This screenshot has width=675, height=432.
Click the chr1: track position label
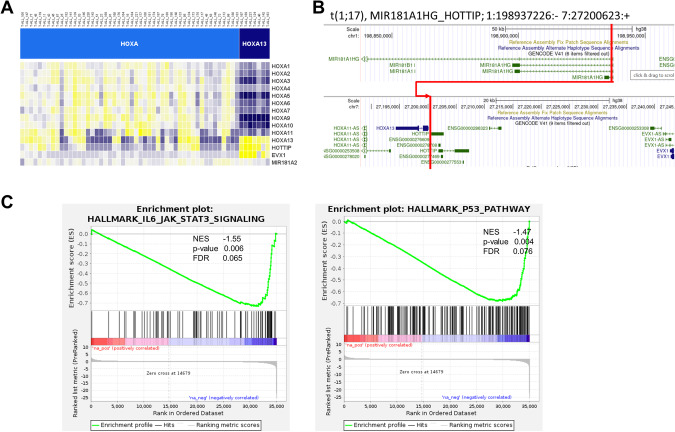coord(353,36)
